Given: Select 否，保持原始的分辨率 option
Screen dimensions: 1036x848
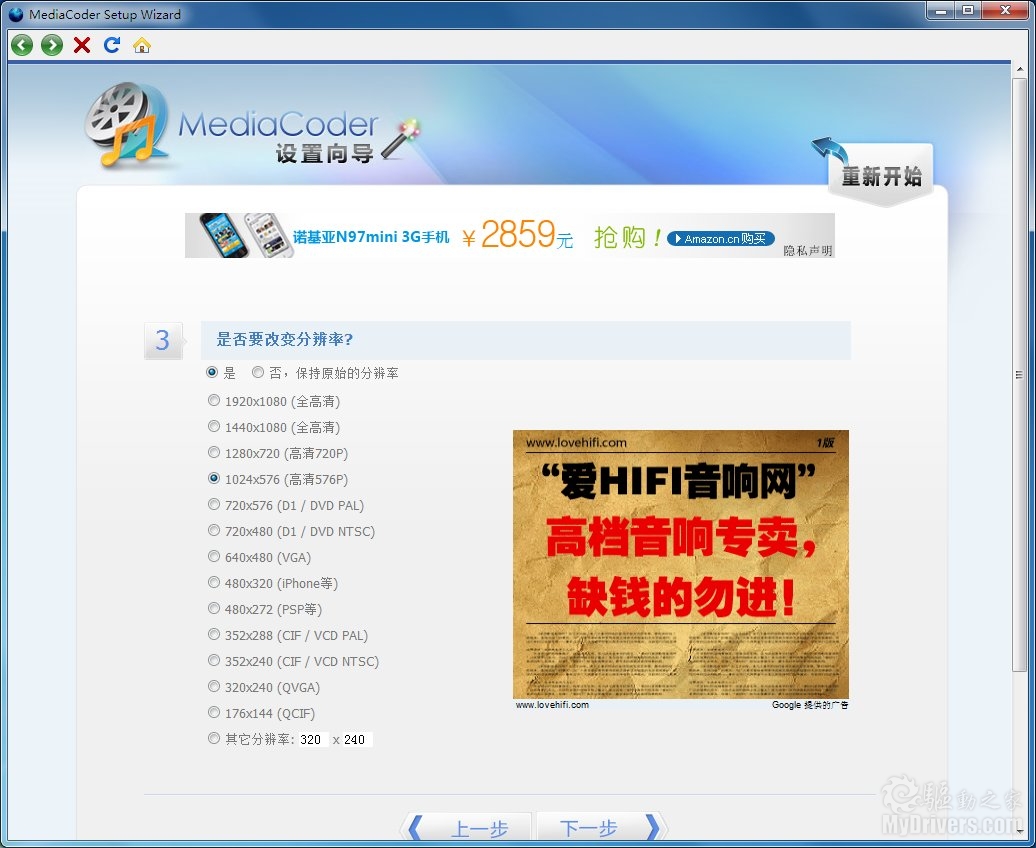Looking at the screenshot, I should (258, 373).
